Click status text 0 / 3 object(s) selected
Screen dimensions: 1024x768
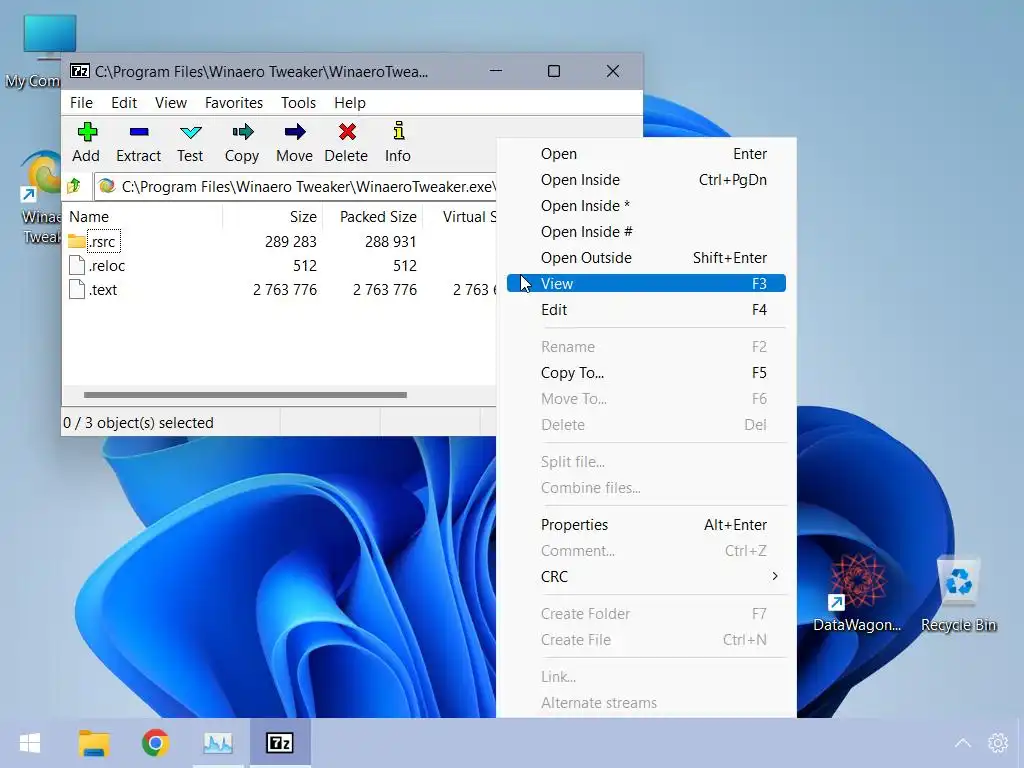click(x=138, y=423)
